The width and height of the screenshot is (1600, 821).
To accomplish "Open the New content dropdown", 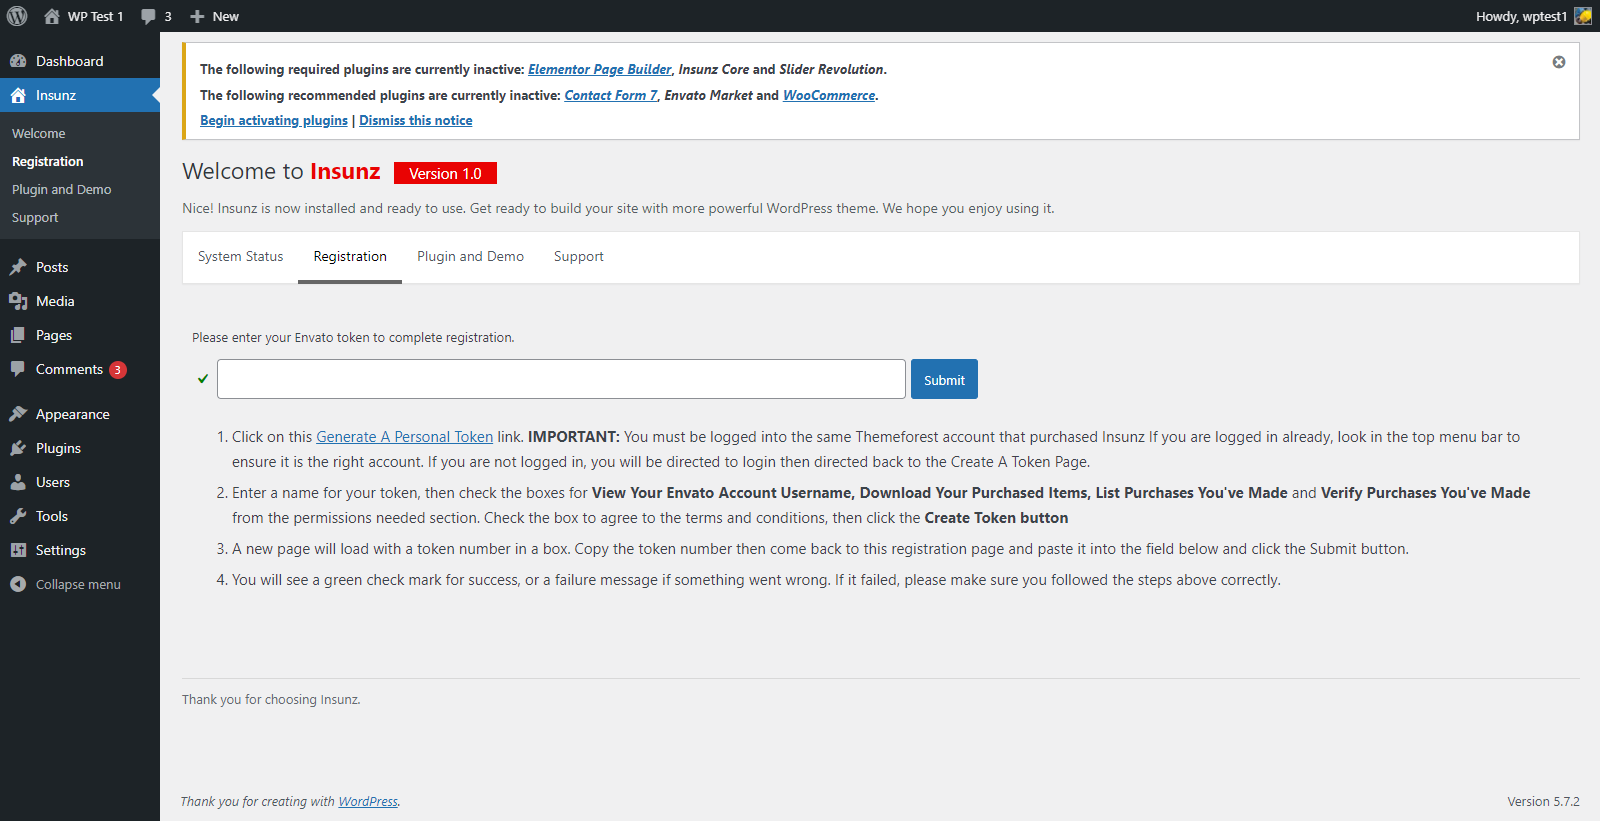I will (x=214, y=16).
